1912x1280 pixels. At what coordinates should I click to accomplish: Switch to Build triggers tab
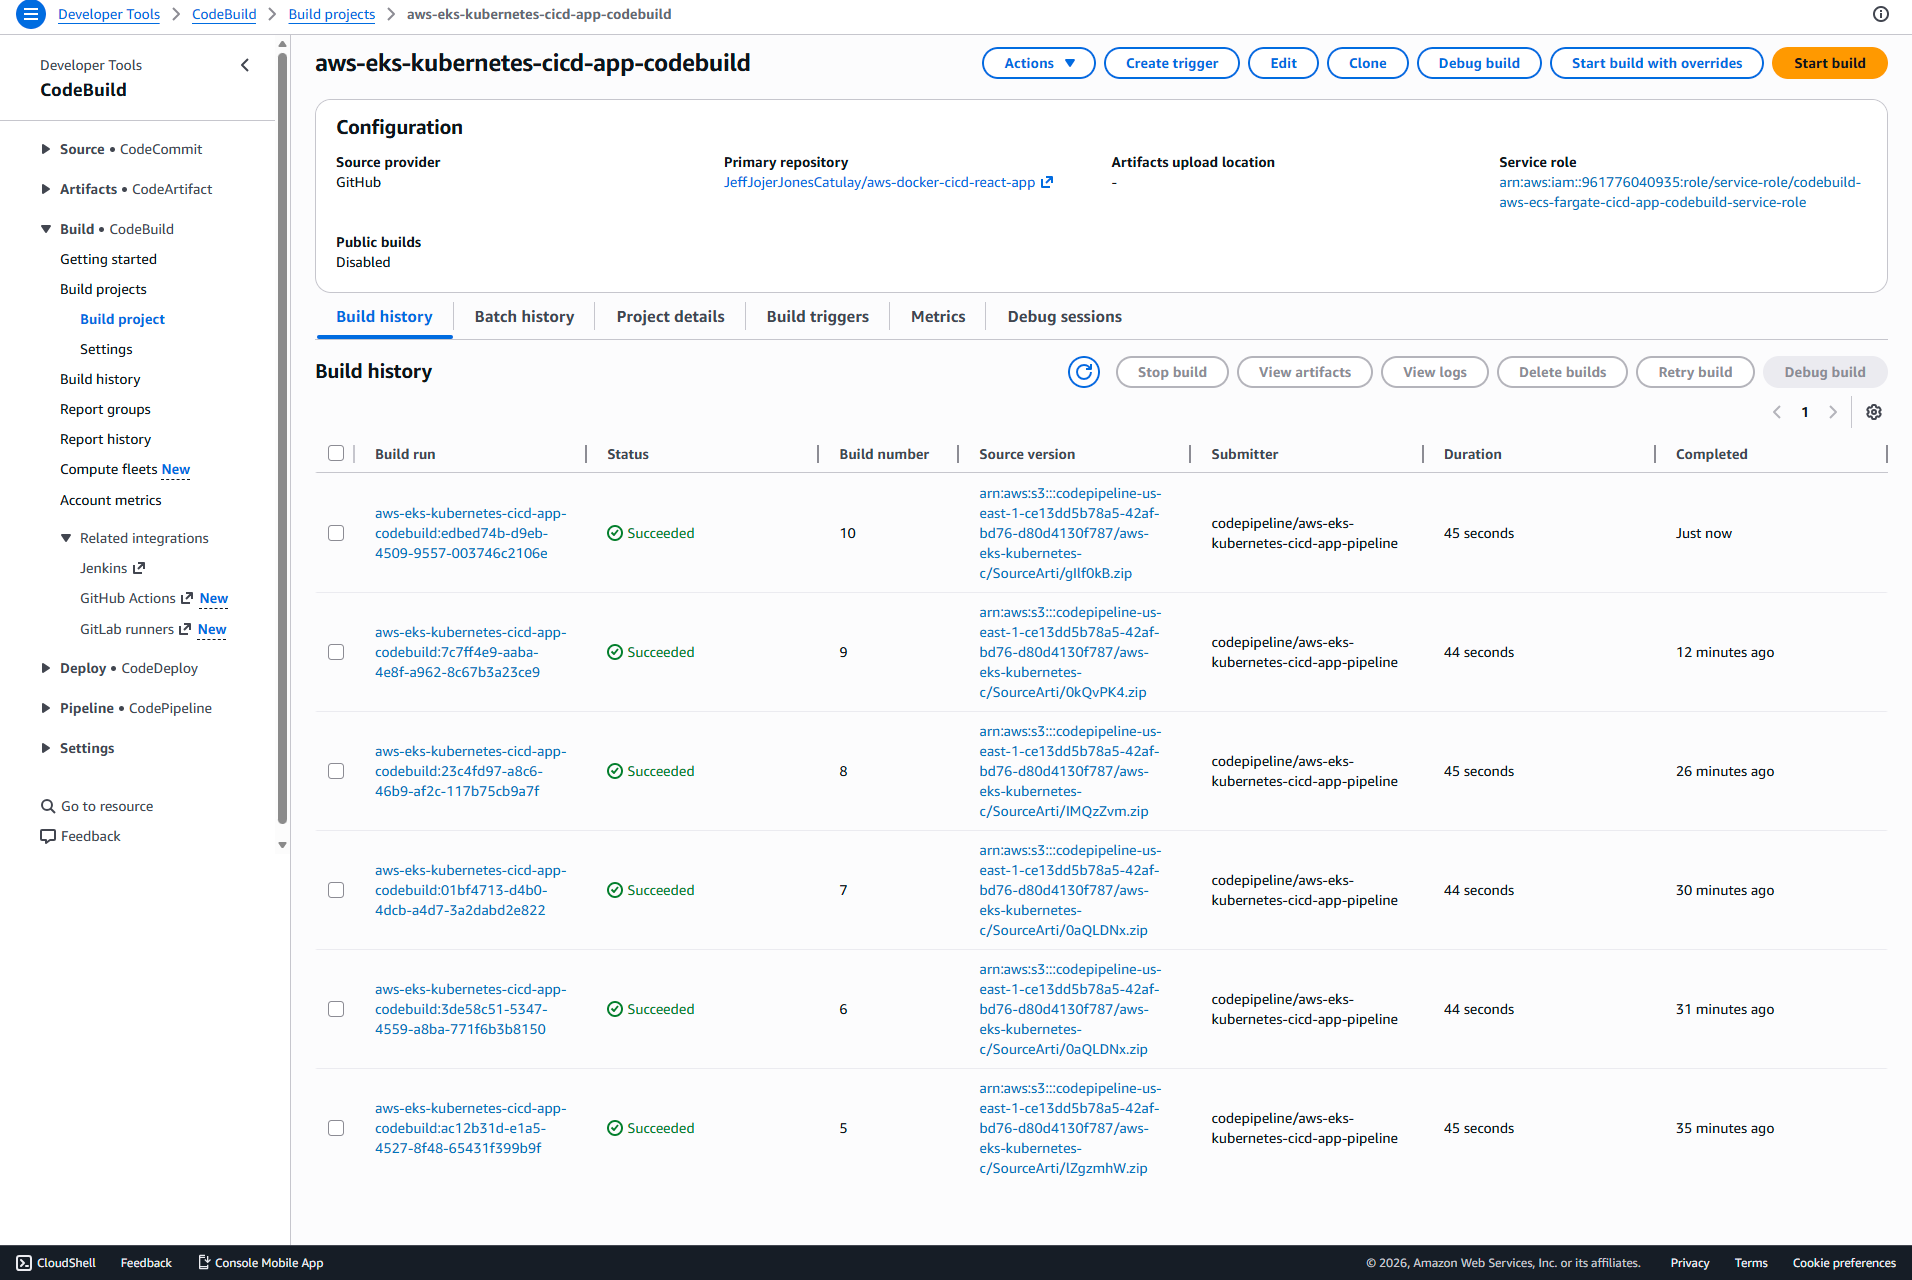(x=817, y=316)
